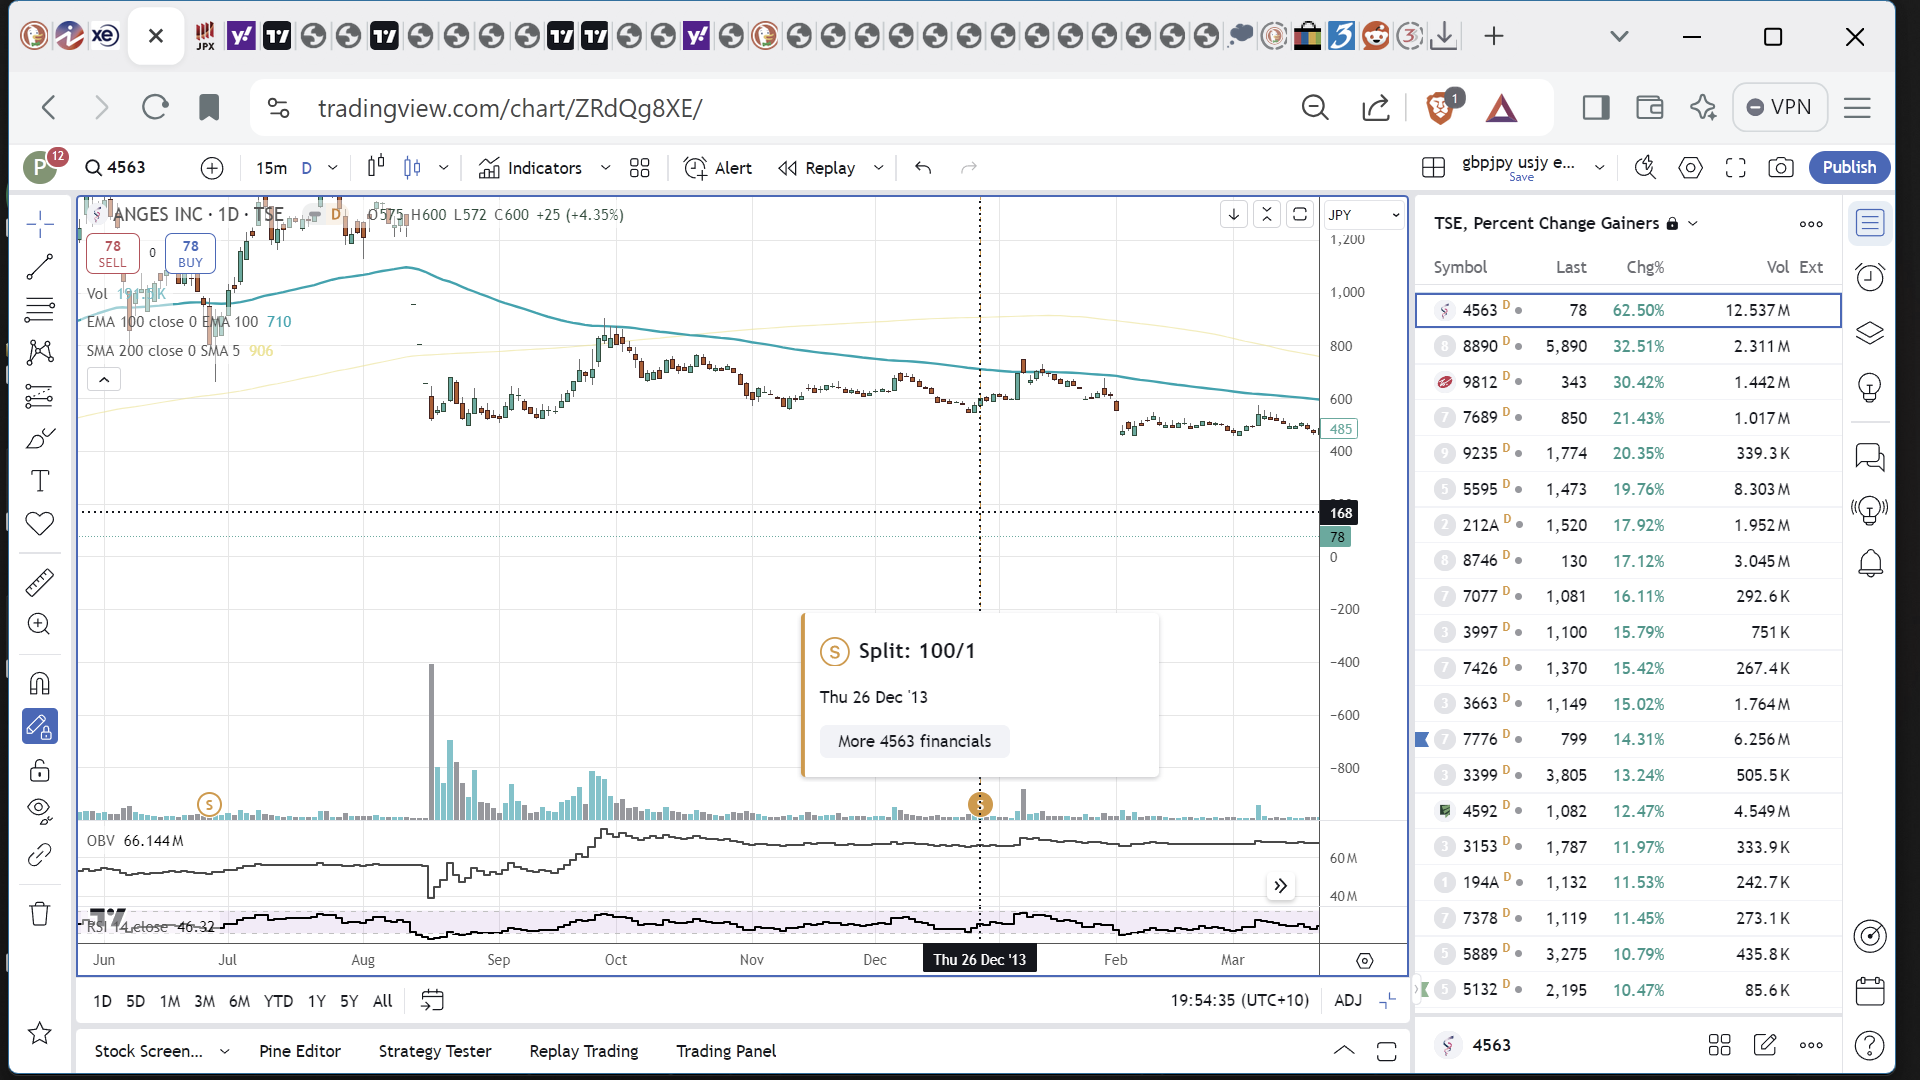The image size is (1920, 1080).
Task: Open the JPY currency dropdown
Action: [x=1364, y=215]
